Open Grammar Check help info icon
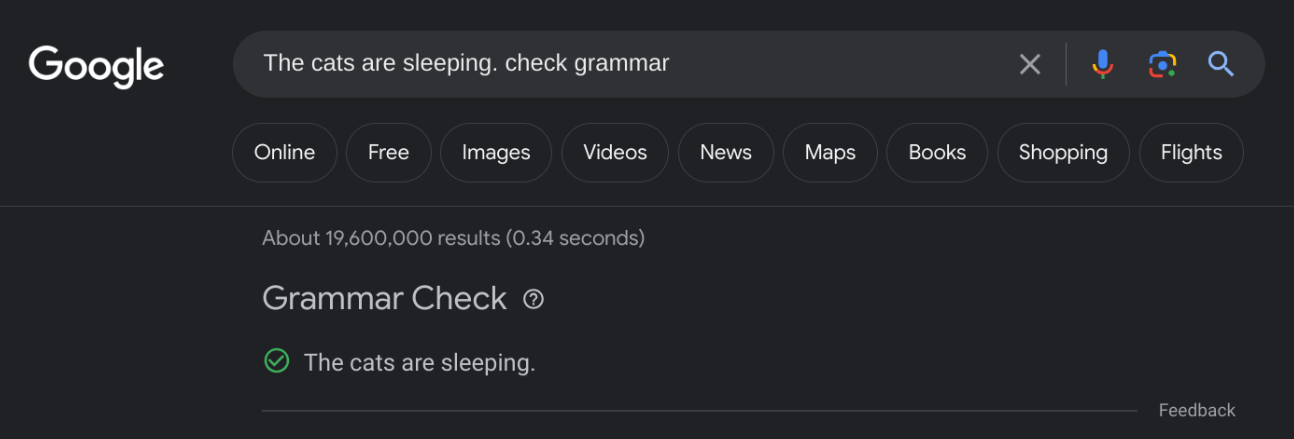1294x439 pixels. click(534, 299)
